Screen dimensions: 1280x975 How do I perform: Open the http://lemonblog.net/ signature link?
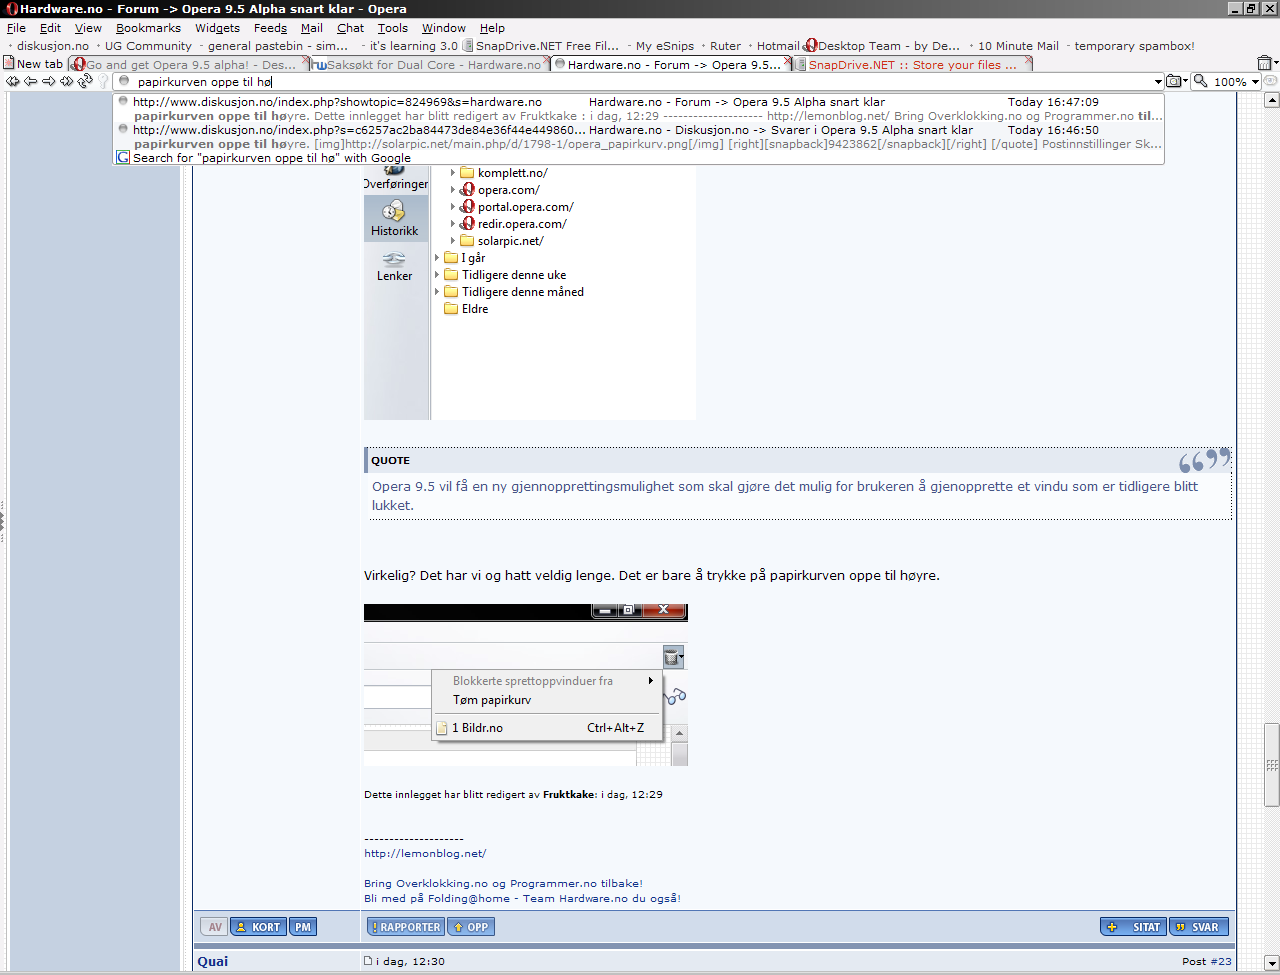[425, 853]
